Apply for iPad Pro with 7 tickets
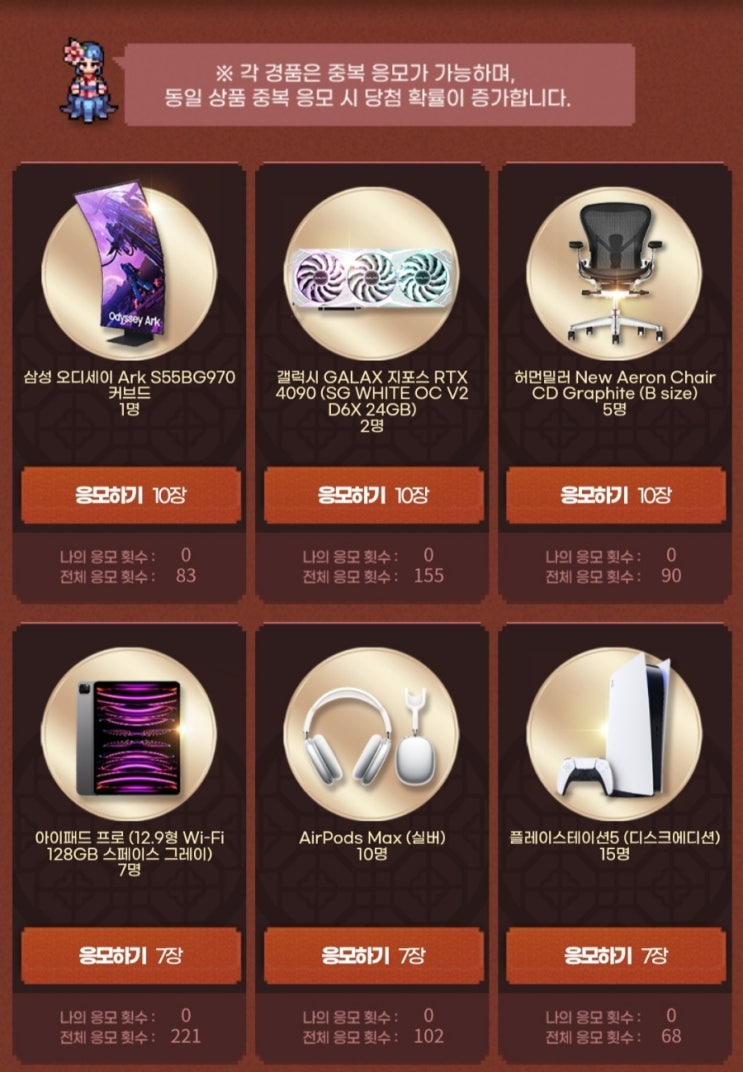The image size is (743, 1072). [x=131, y=955]
